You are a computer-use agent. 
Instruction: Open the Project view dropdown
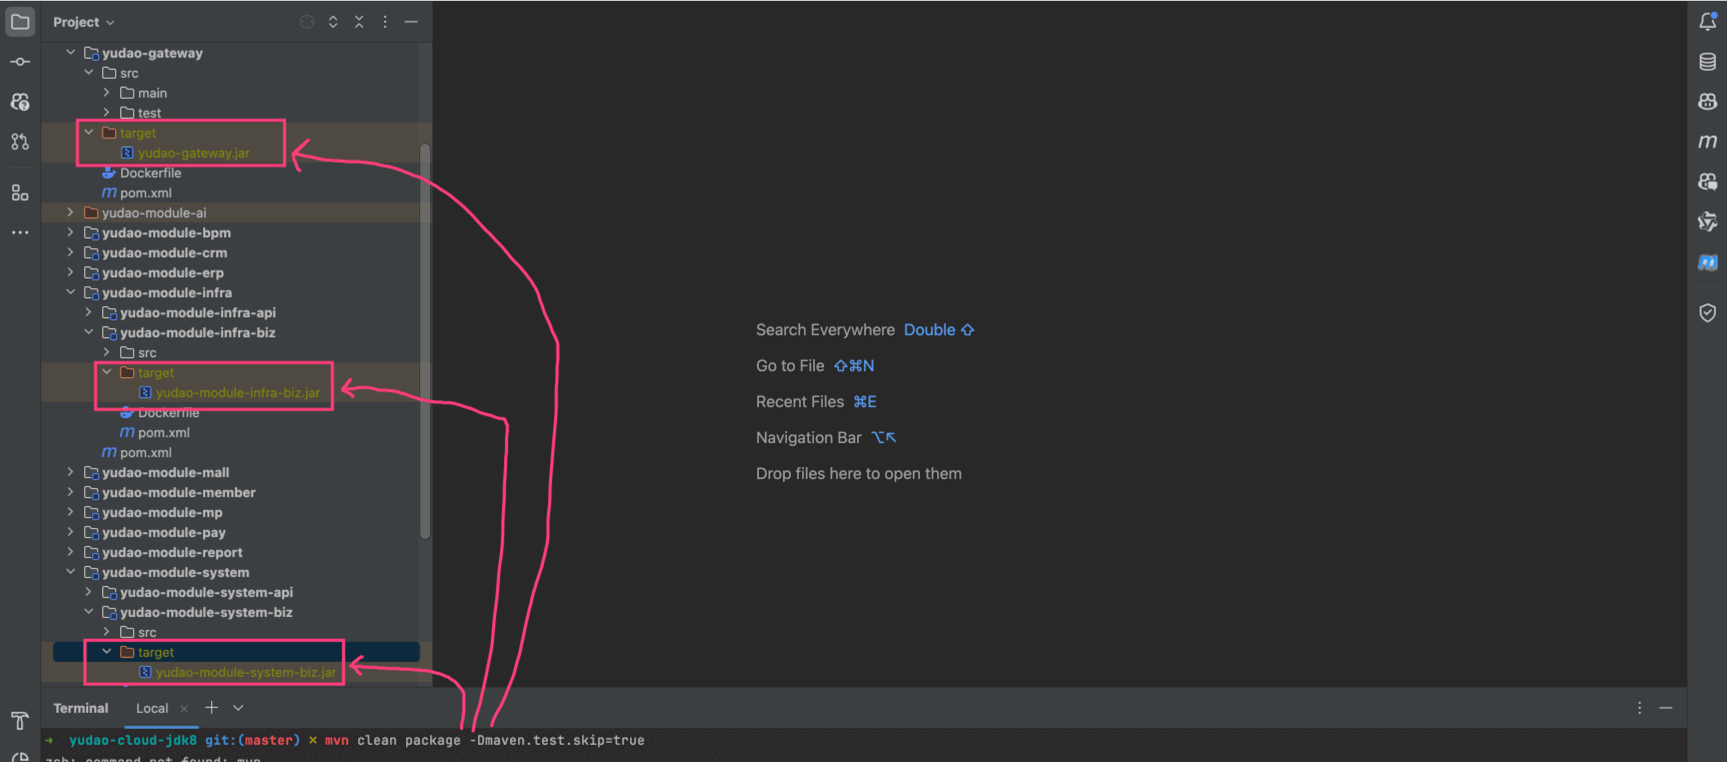point(84,22)
